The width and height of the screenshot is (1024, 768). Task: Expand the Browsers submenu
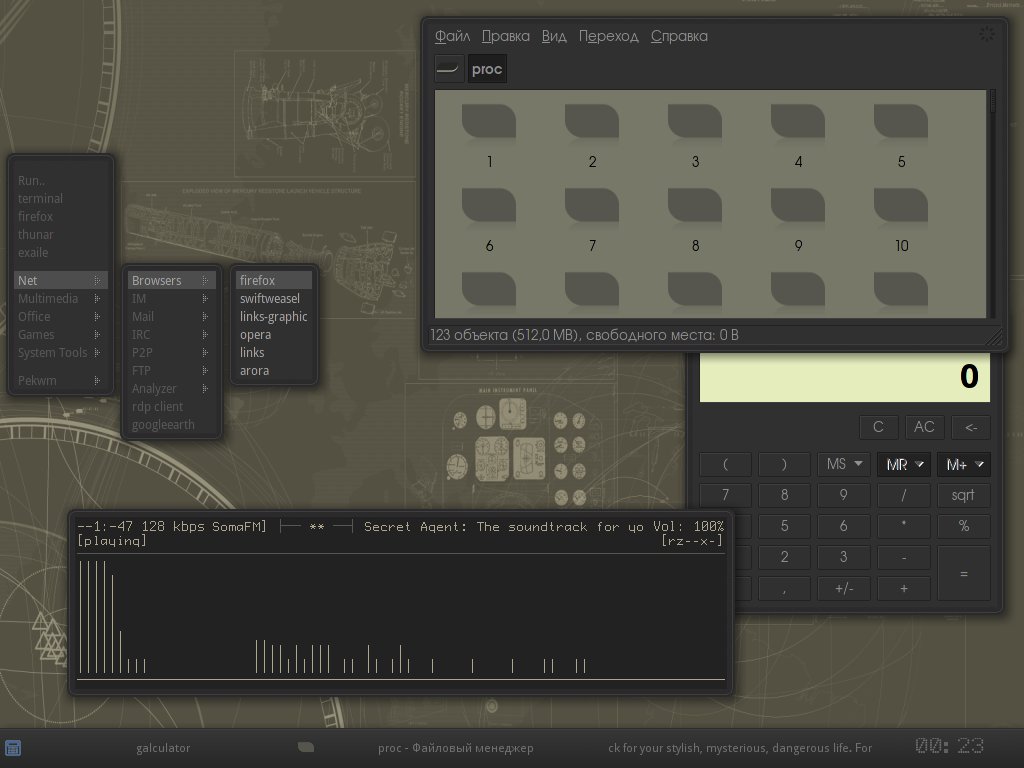[x=171, y=280]
